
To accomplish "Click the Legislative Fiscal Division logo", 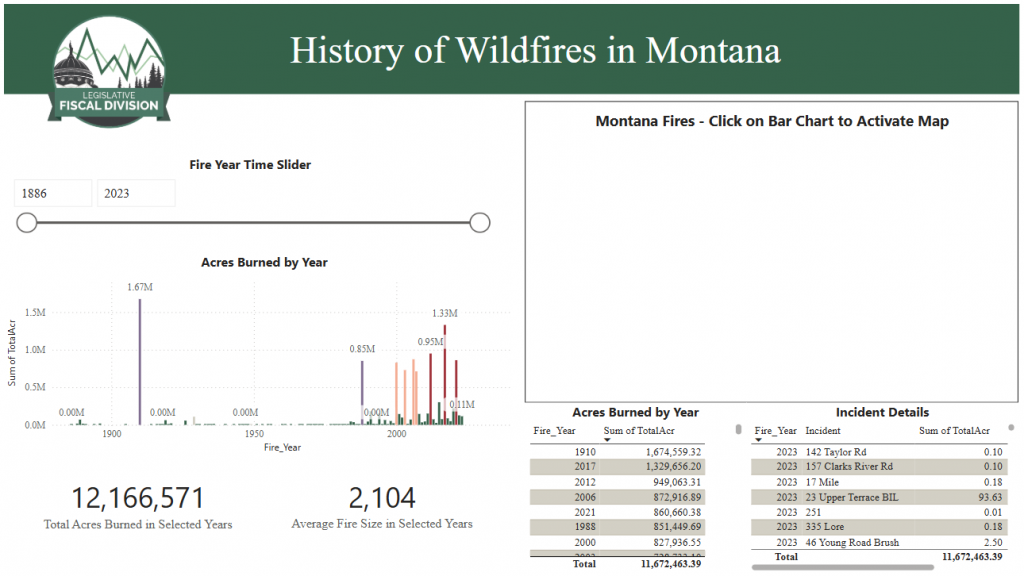I will click(112, 70).
